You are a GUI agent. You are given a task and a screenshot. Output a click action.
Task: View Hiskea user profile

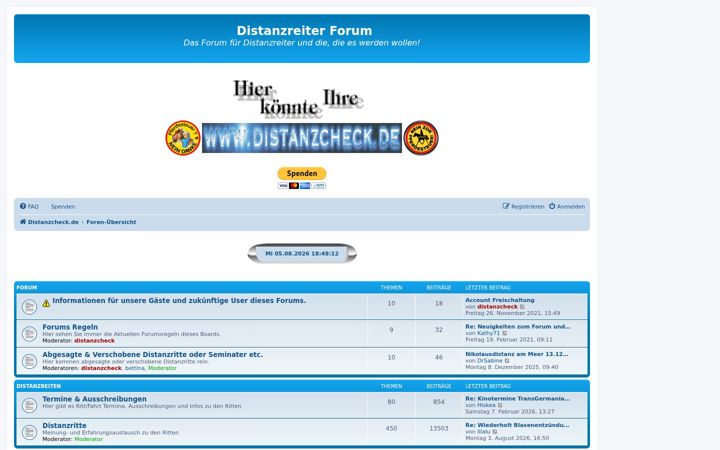pyautogui.click(x=486, y=405)
